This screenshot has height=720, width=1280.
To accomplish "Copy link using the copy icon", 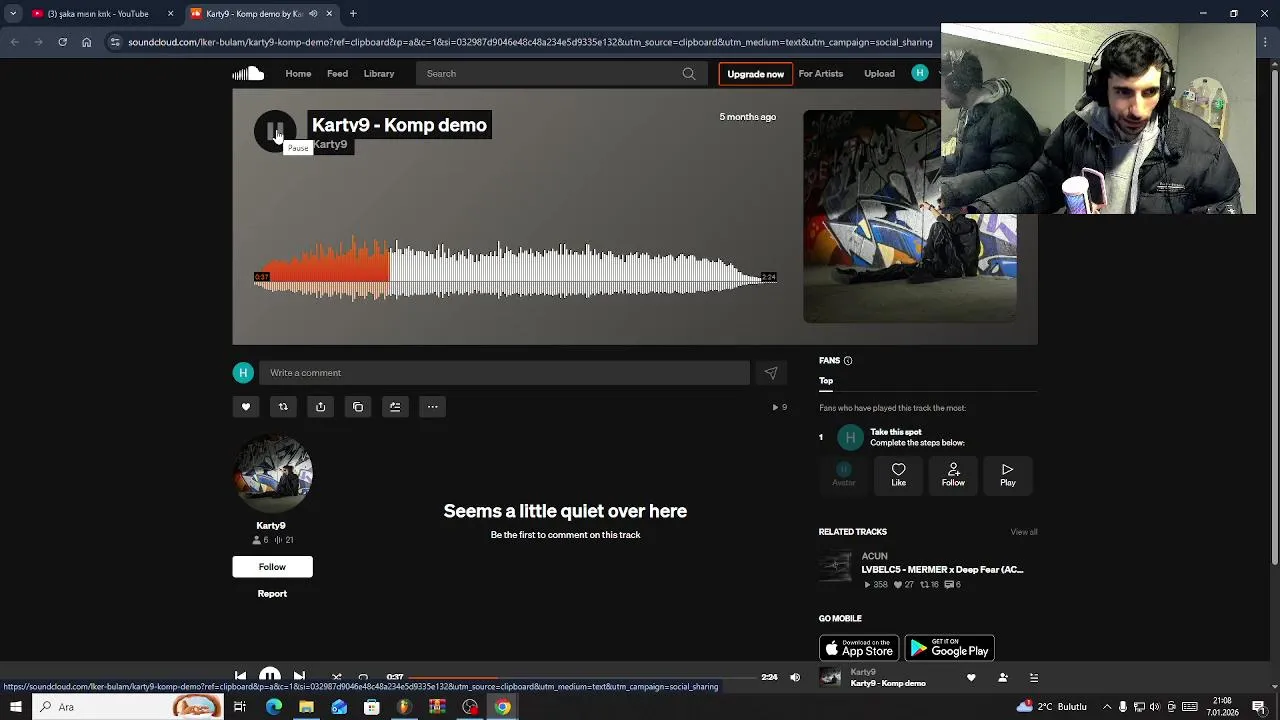I will pos(358,407).
